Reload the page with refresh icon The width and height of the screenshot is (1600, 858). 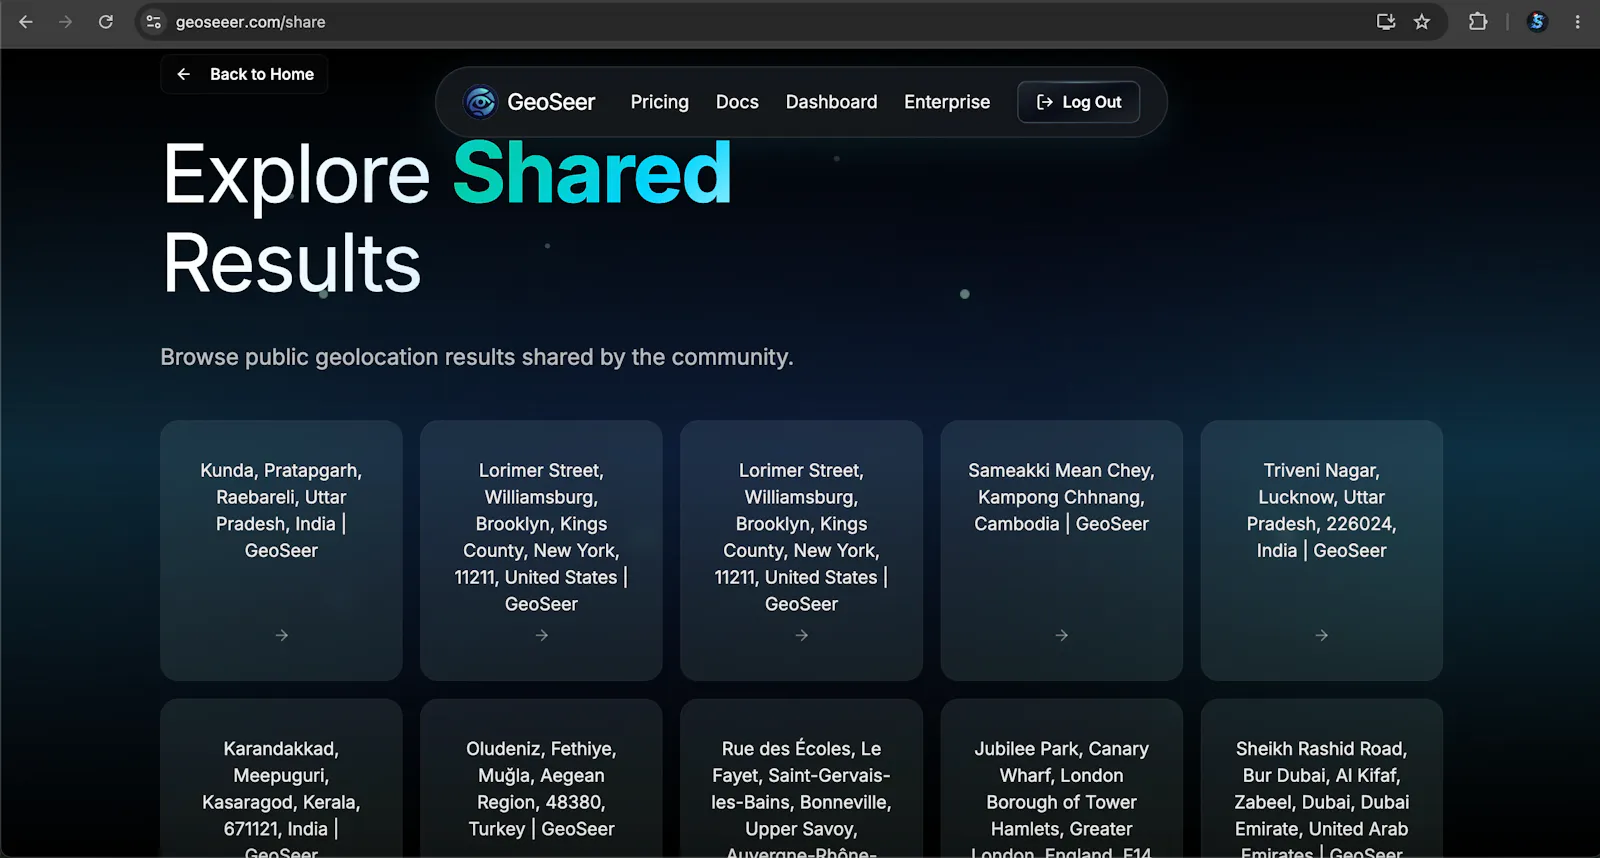(x=106, y=22)
